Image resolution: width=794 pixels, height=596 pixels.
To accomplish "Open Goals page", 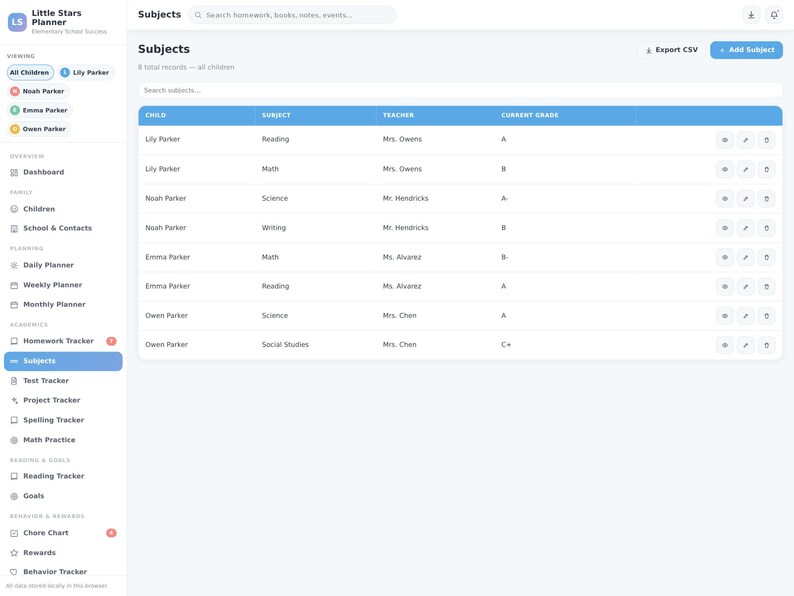I will pos(63,496).
